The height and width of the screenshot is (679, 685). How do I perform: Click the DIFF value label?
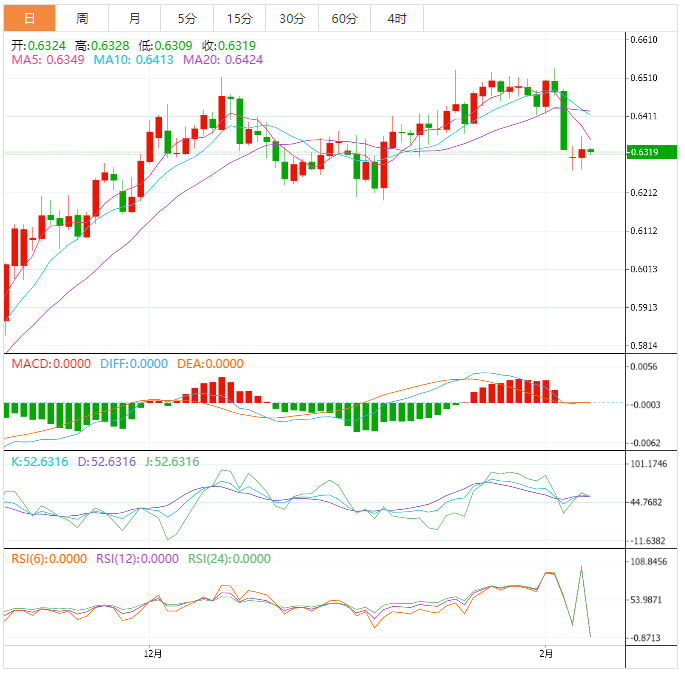pyautogui.click(x=134, y=364)
